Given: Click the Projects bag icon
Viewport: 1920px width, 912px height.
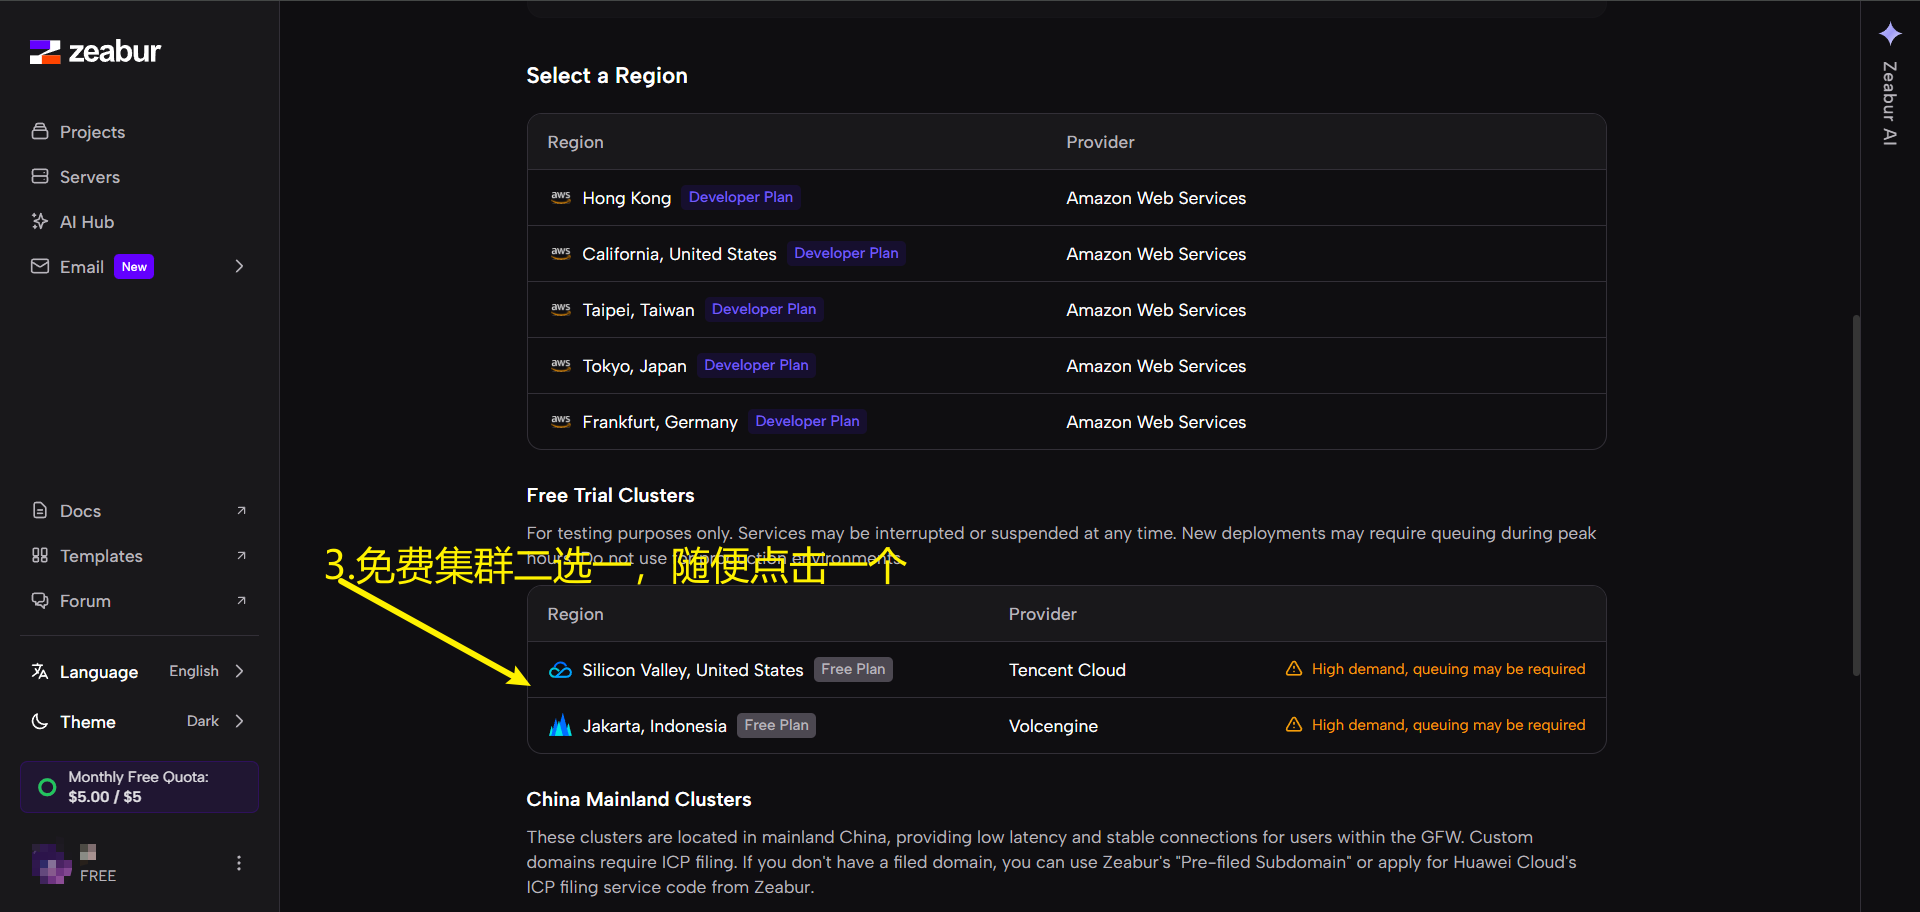Looking at the screenshot, I should [x=40, y=131].
